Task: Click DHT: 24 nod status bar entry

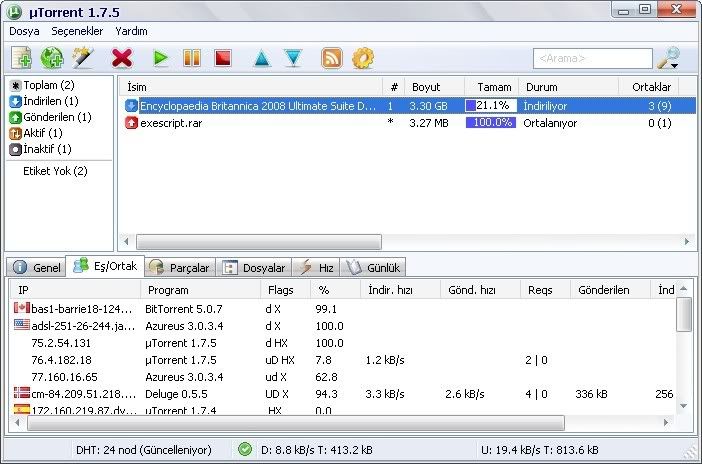Action: click(144, 450)
